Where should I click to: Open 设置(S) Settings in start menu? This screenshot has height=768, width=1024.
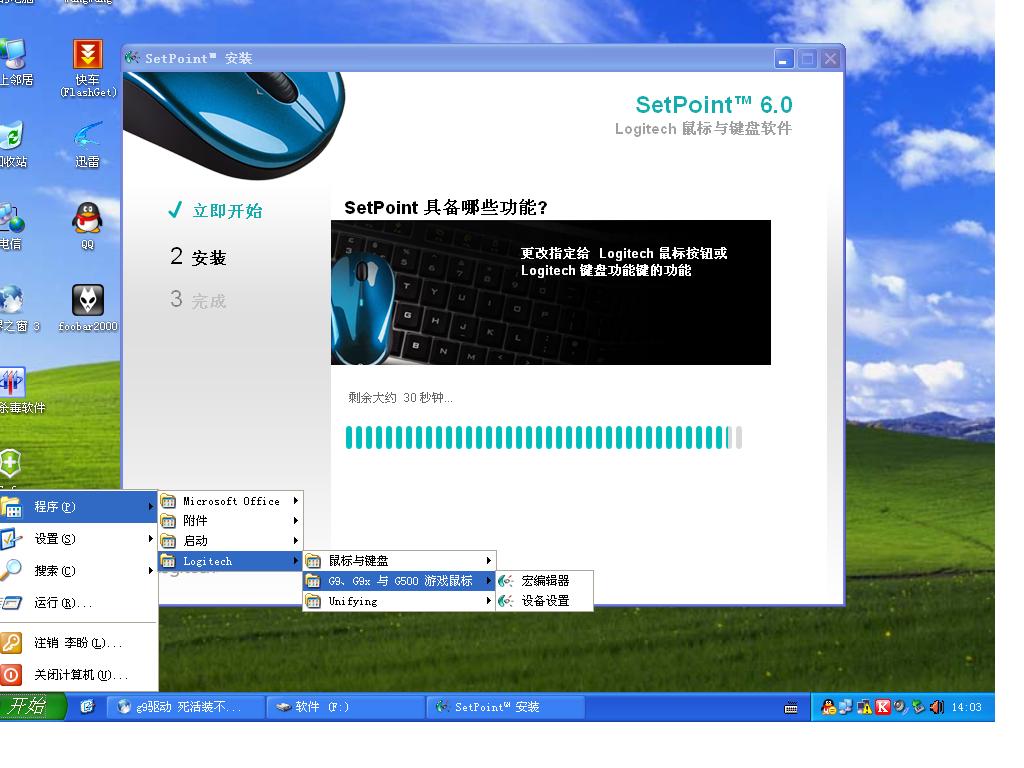coord(78,539)
